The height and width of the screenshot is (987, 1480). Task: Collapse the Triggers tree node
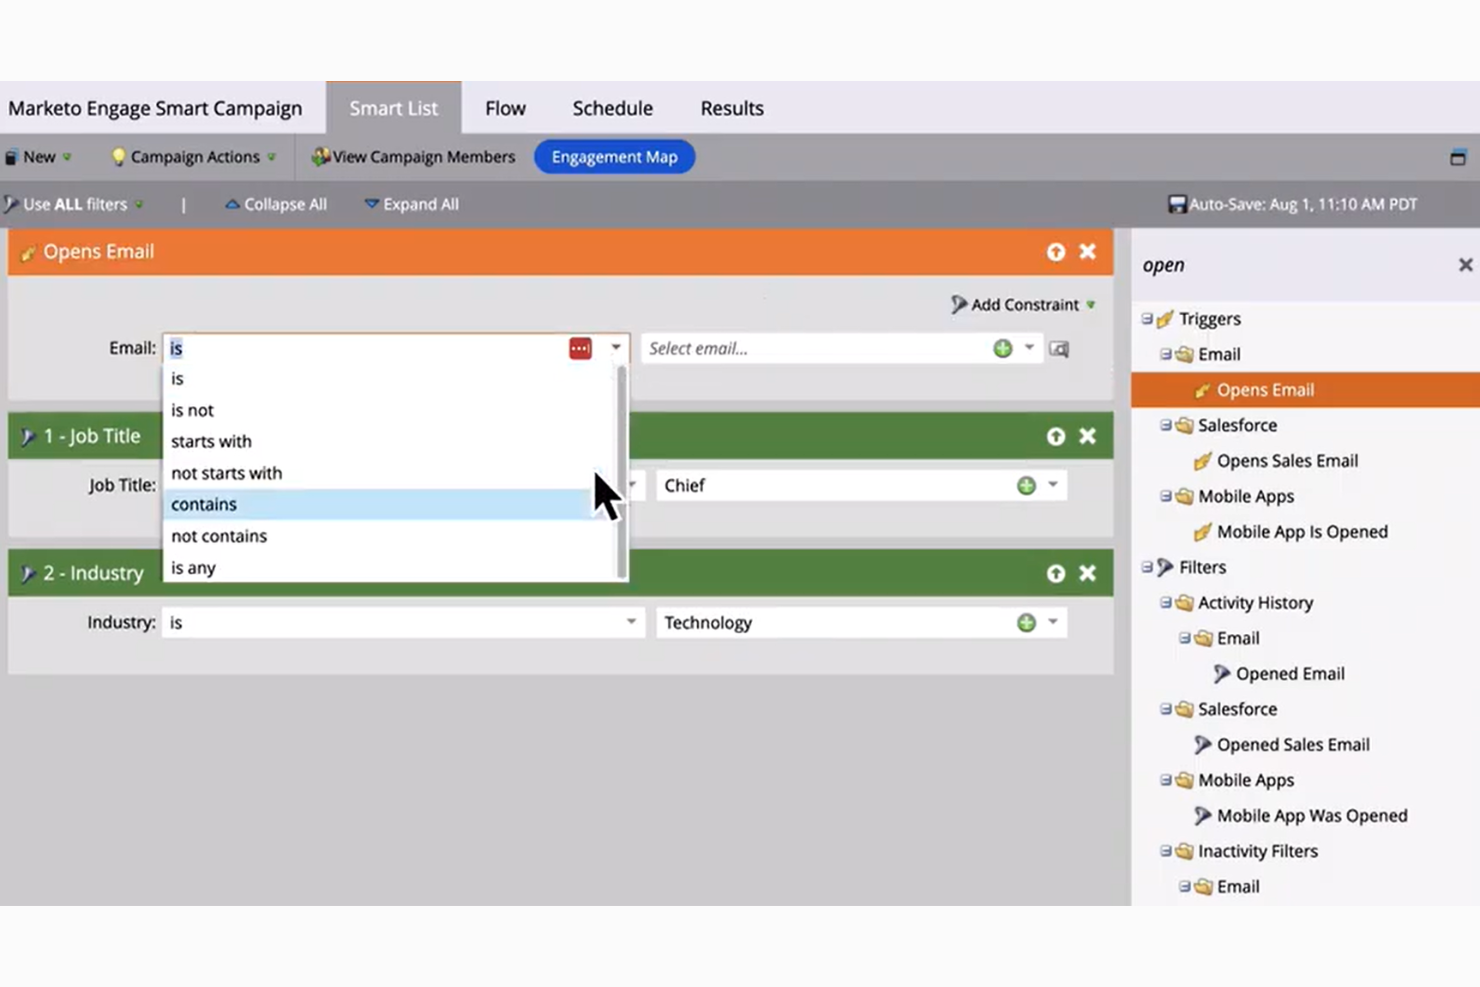1147,319
